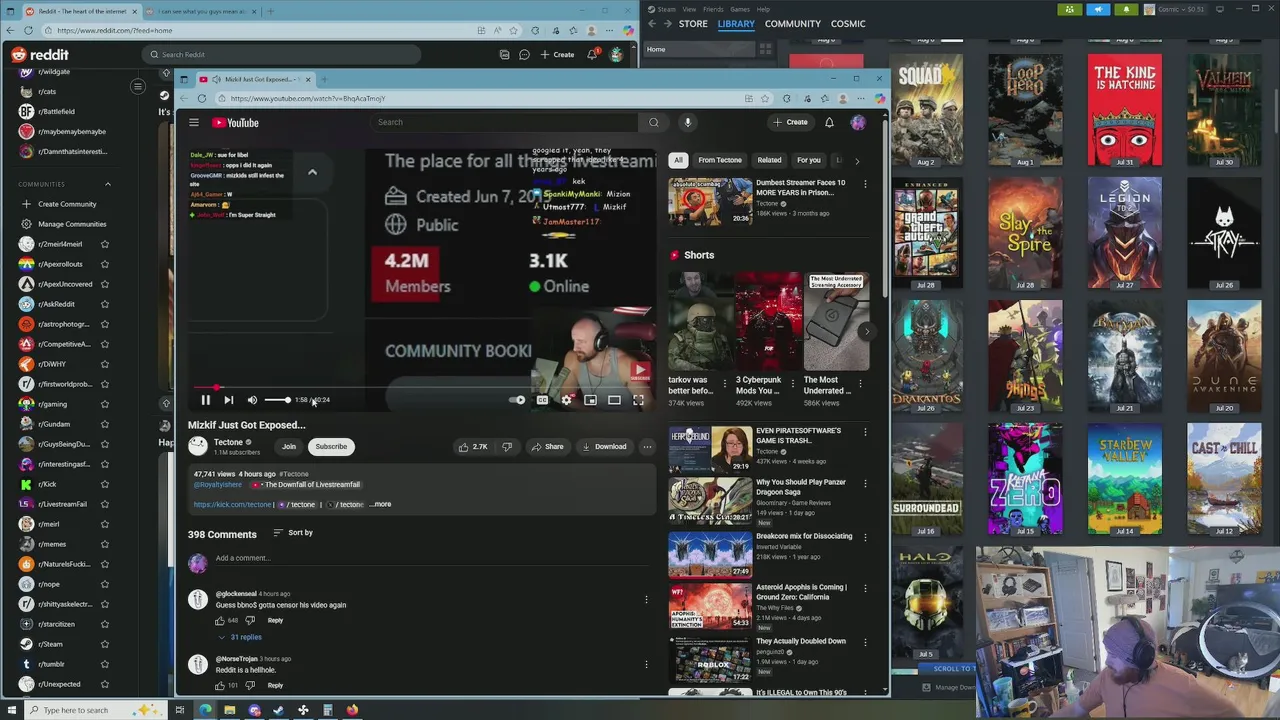Download the YouTube video
Image resolution: width=1280 pixels, height=720 pixels.
(604, 447)
